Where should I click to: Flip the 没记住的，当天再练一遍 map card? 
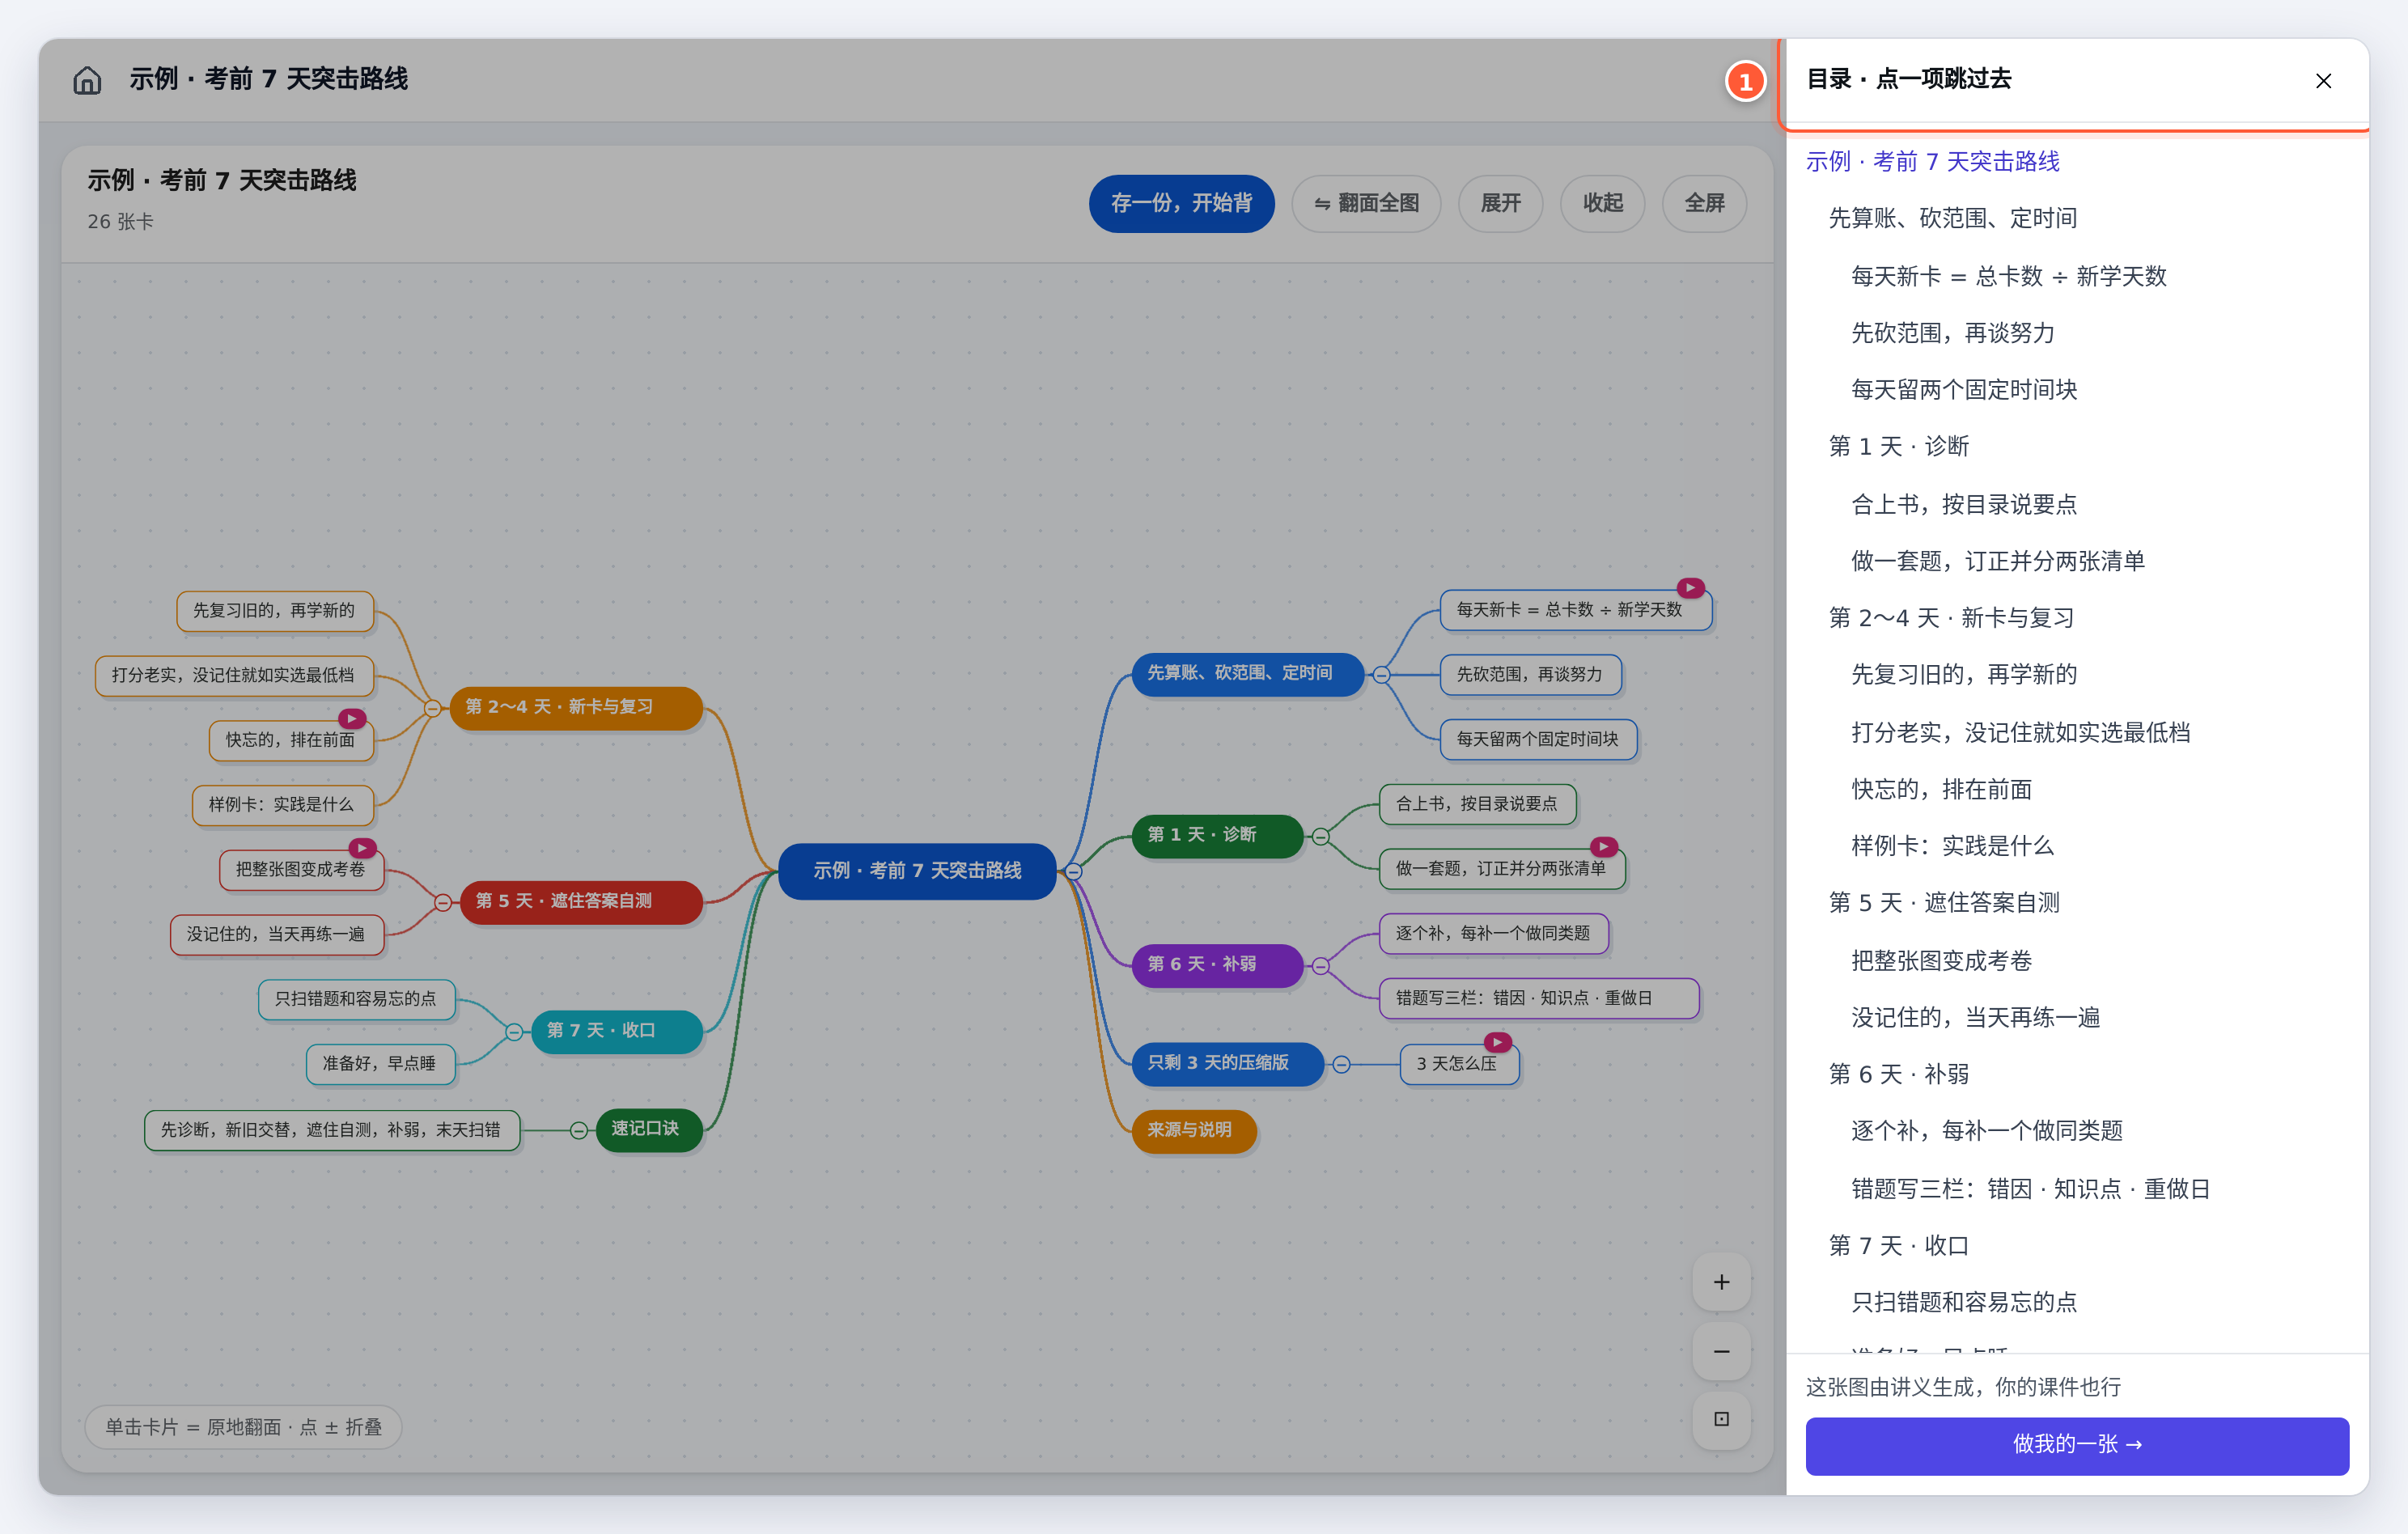[x=276, y=934]
